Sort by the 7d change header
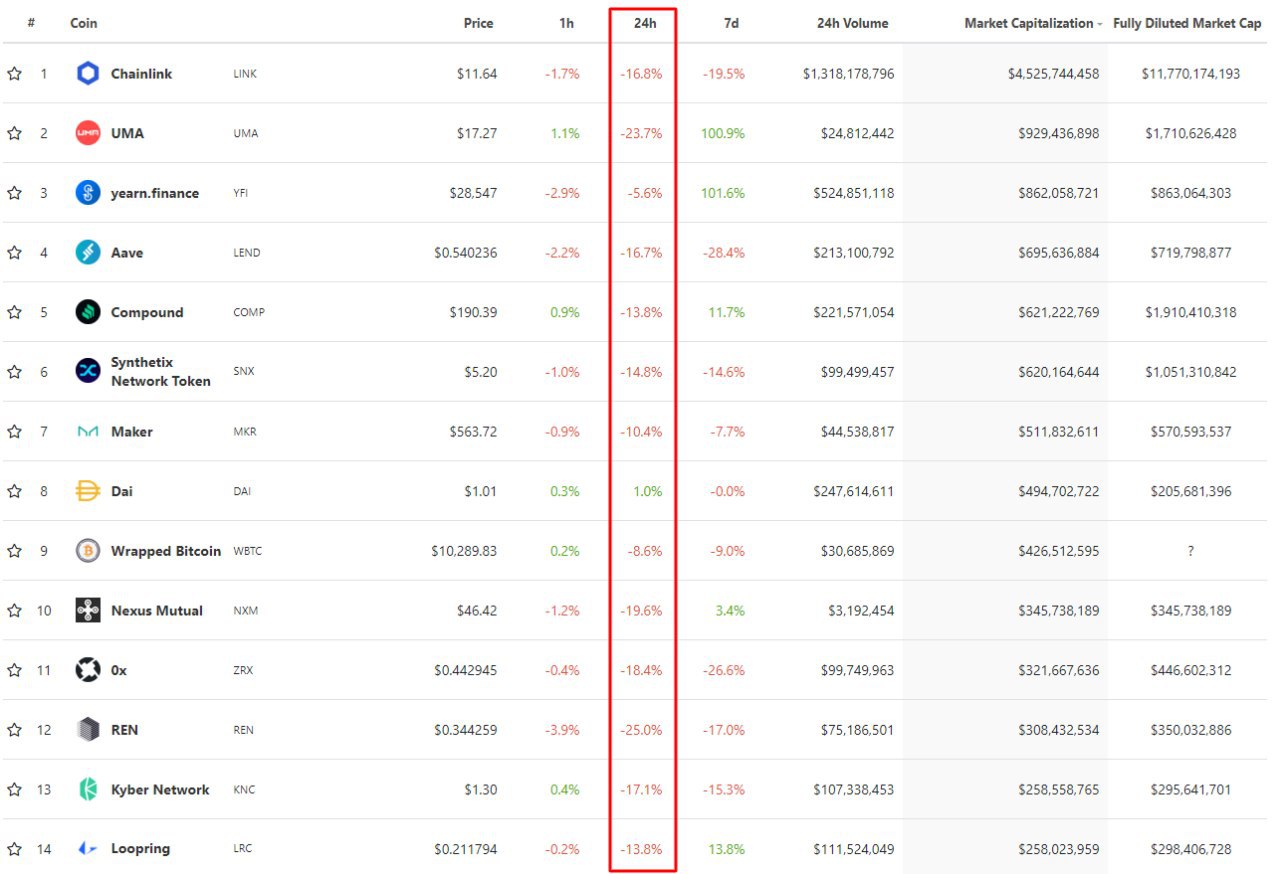 (731, 23)
